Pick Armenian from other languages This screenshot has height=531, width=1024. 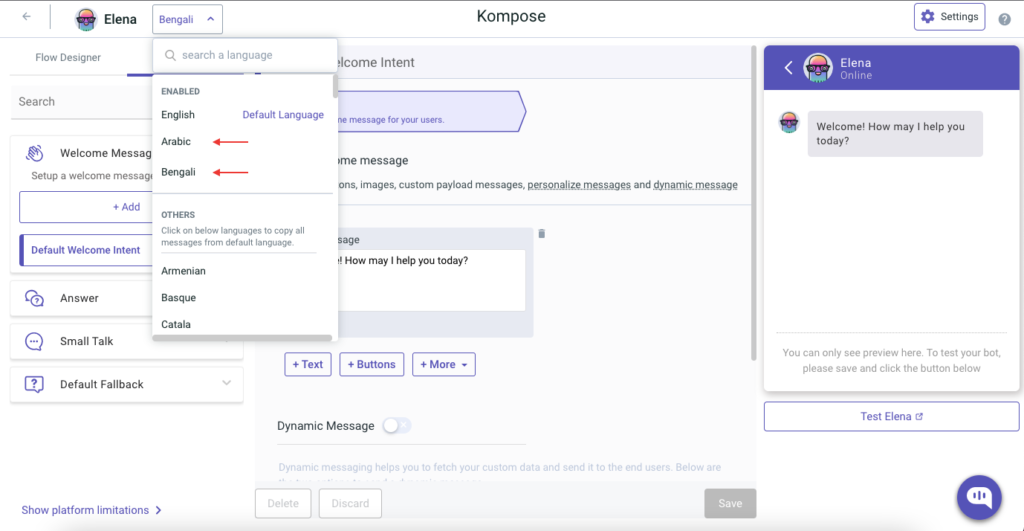[x=184, y=271]
